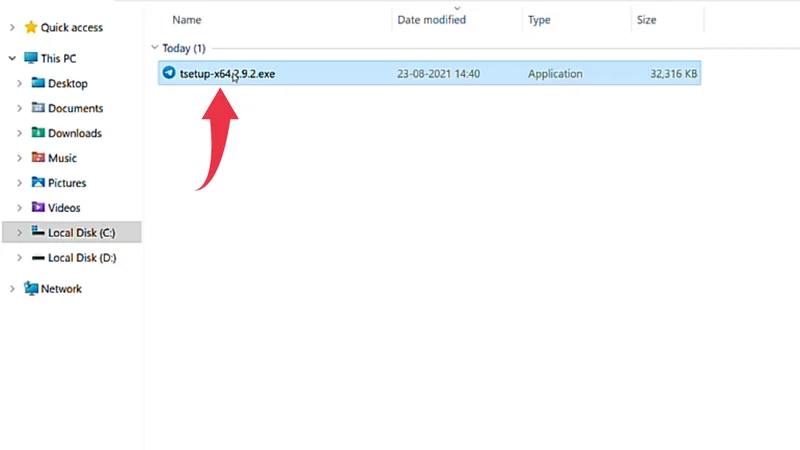Click the Desktop folder icon
Image resolution: width=800 pixels, height=450 pixels.
click(x=38, y=83)
